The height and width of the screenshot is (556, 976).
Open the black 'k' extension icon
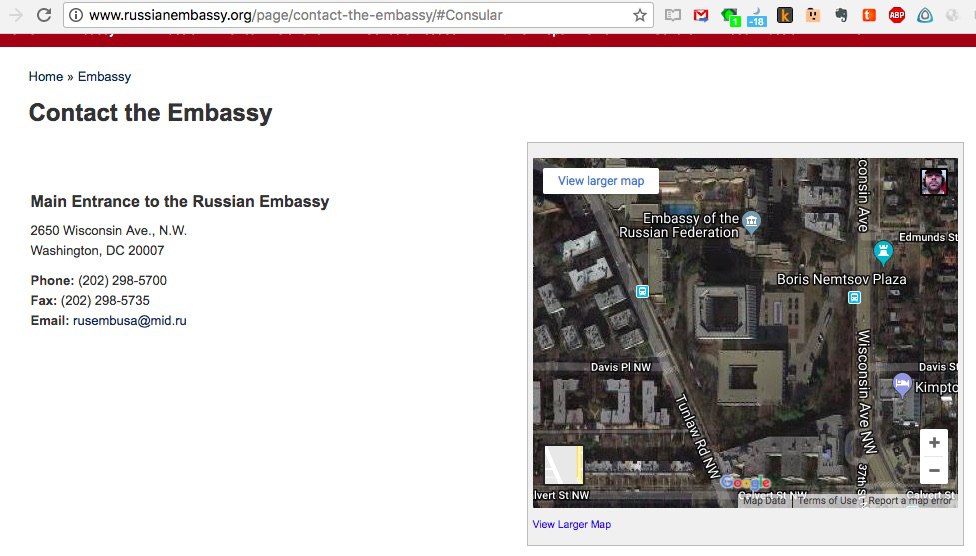tap(785, 15)
